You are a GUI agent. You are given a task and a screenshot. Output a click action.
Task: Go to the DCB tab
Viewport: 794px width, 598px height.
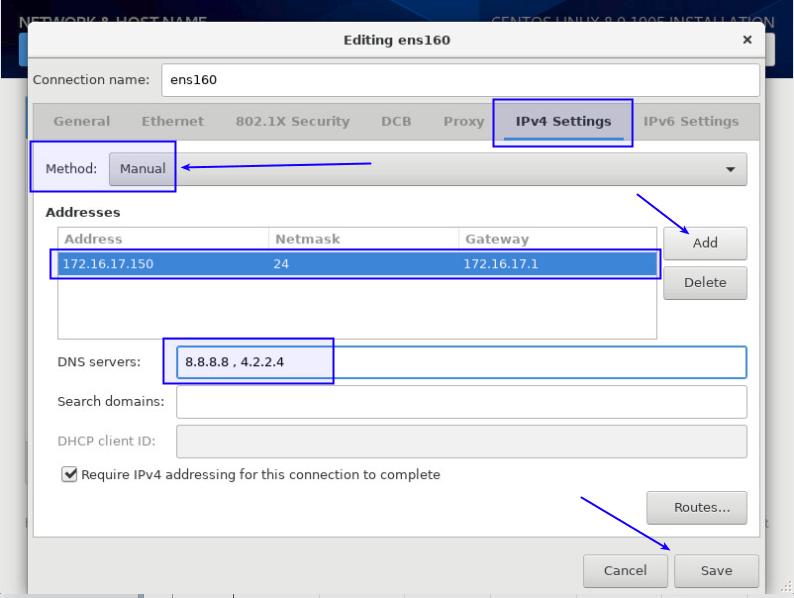click(x=396, y=121)
